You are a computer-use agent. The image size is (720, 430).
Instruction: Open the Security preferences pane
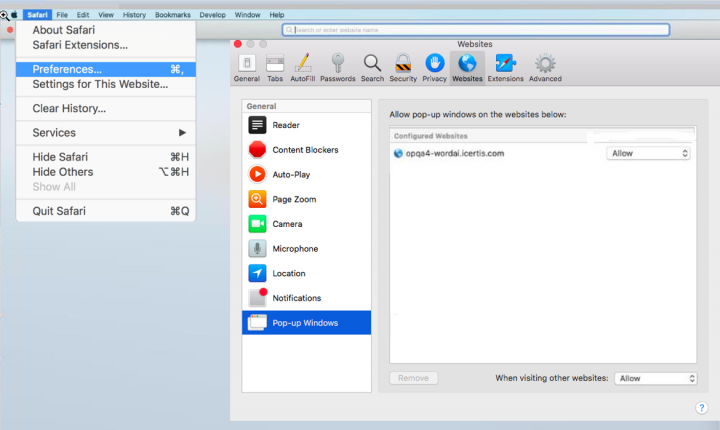(x=403, y=68)
